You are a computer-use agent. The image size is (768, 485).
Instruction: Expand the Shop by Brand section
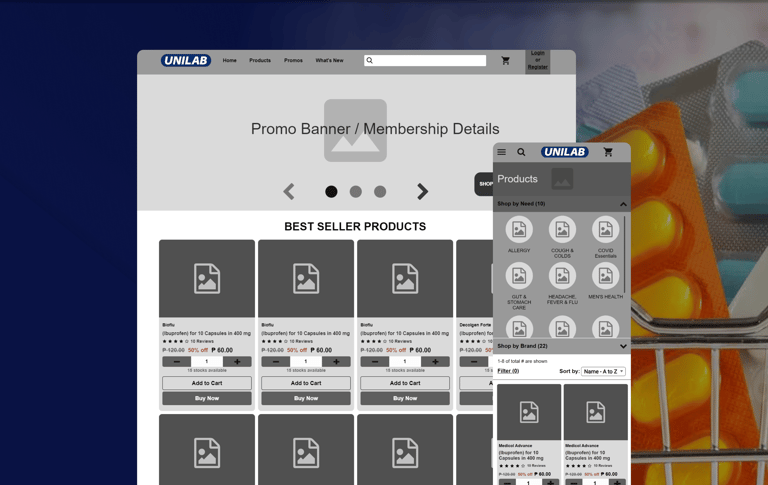click(623, 346)
